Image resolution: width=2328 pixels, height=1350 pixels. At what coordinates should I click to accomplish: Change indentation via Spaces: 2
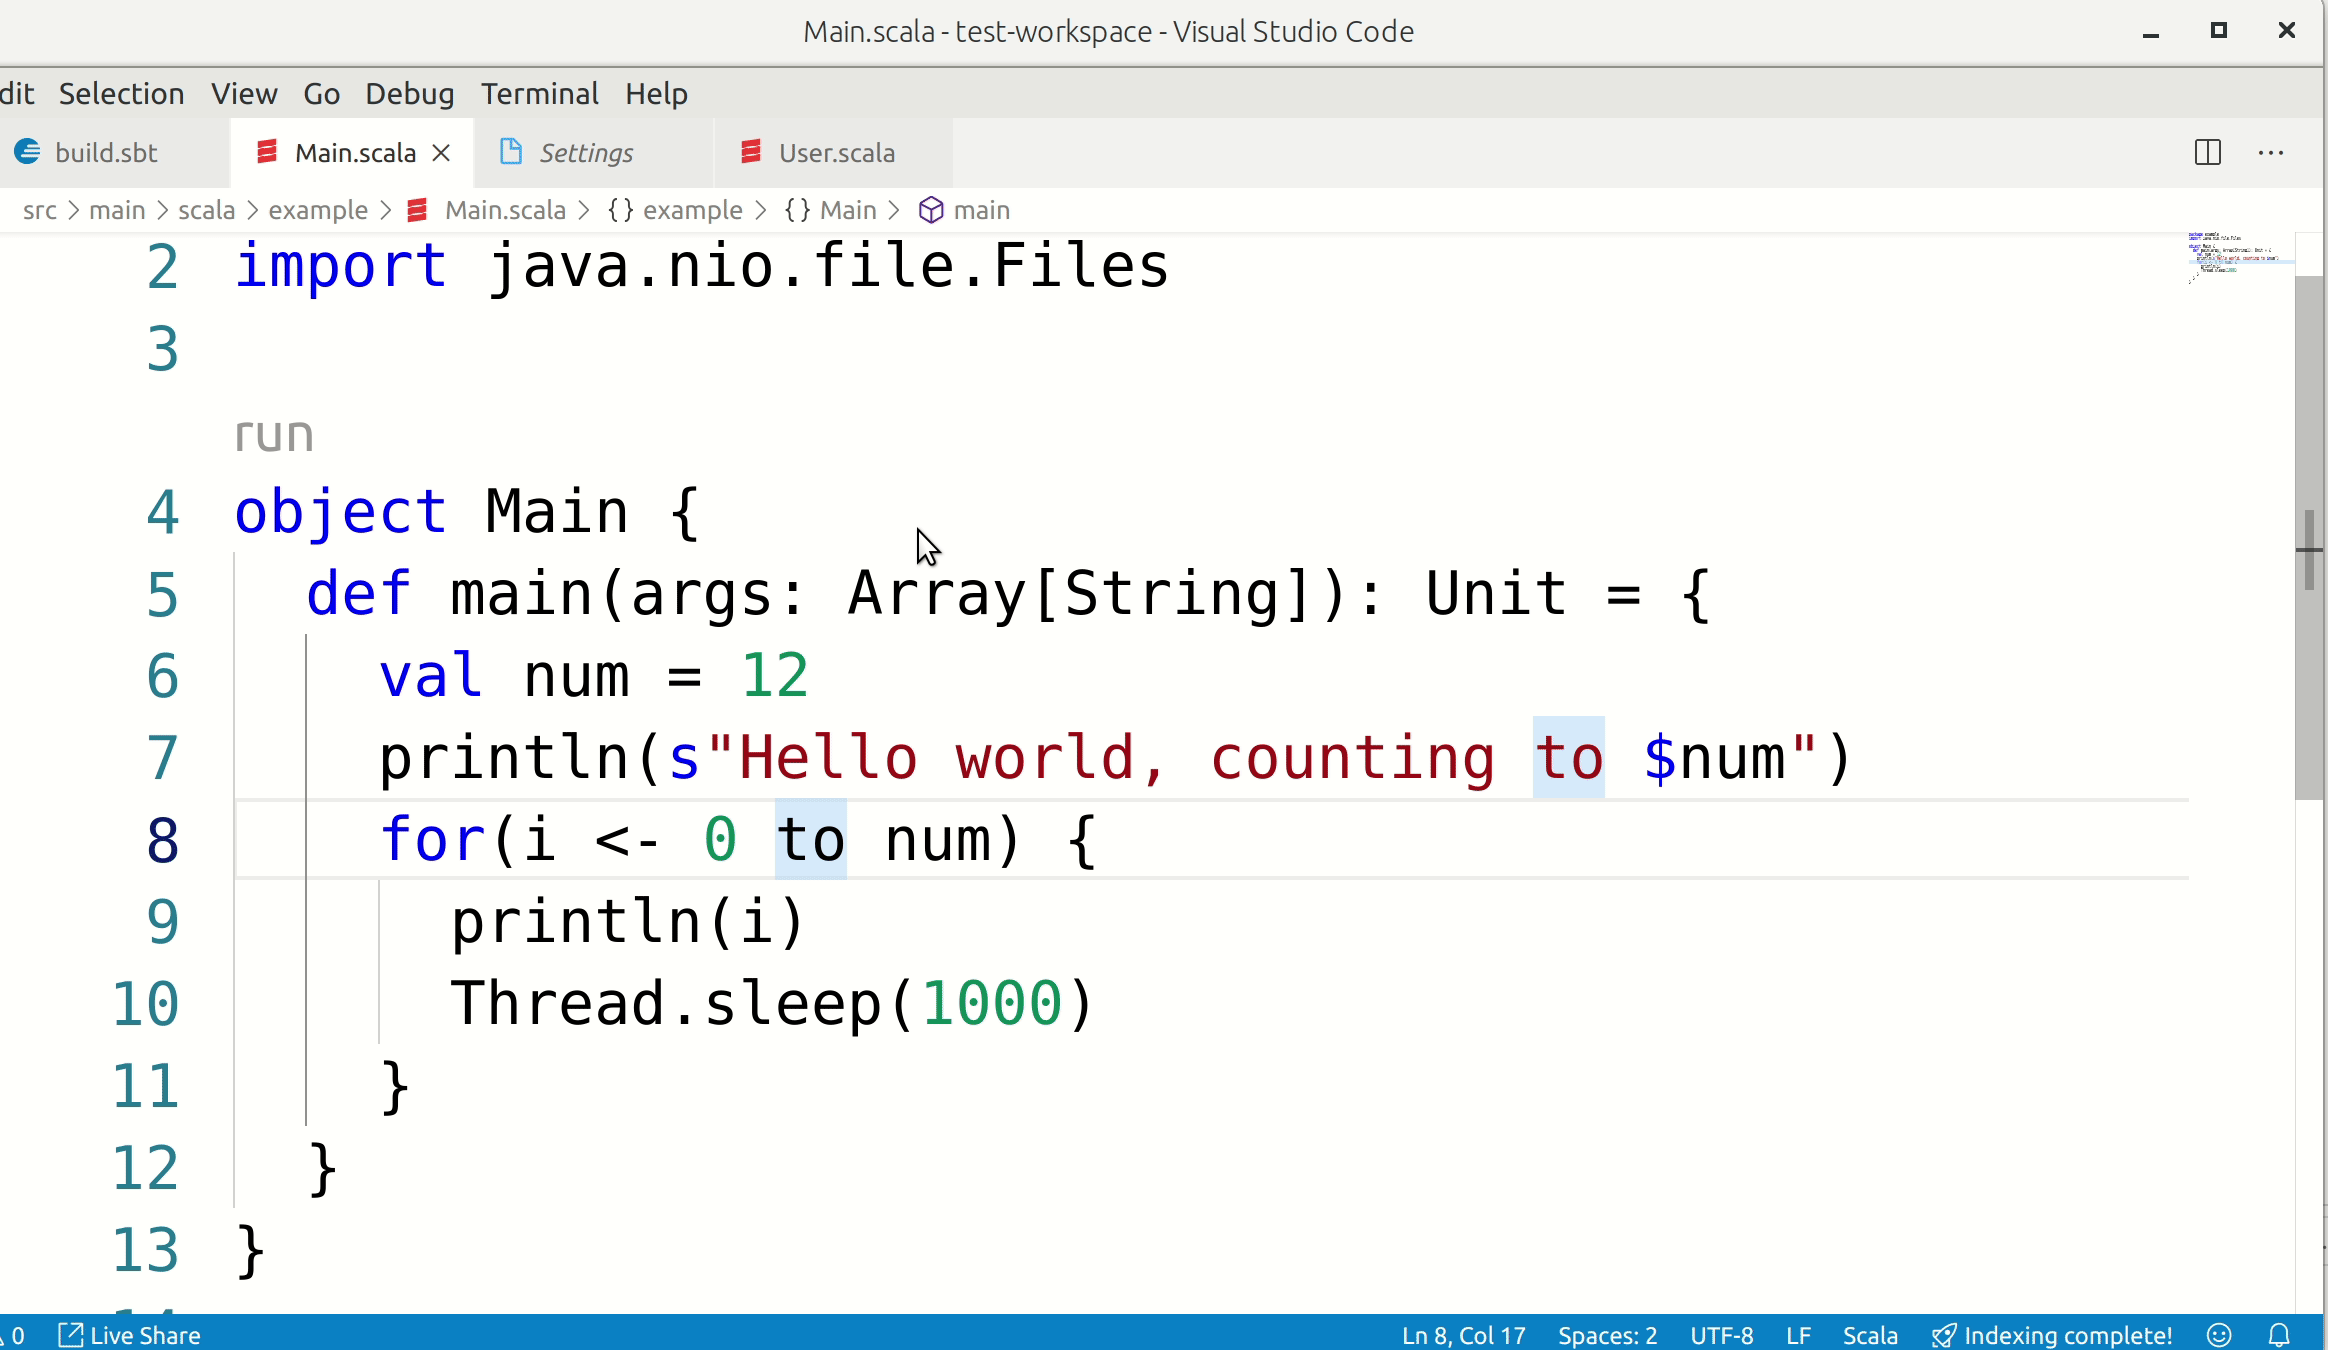(x=1607, y=1335)
